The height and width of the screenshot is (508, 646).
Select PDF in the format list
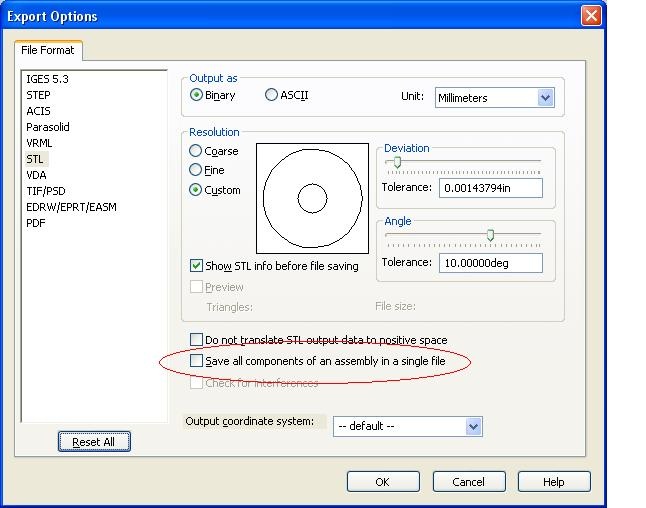pyautogui.click(x=36, y=223)
